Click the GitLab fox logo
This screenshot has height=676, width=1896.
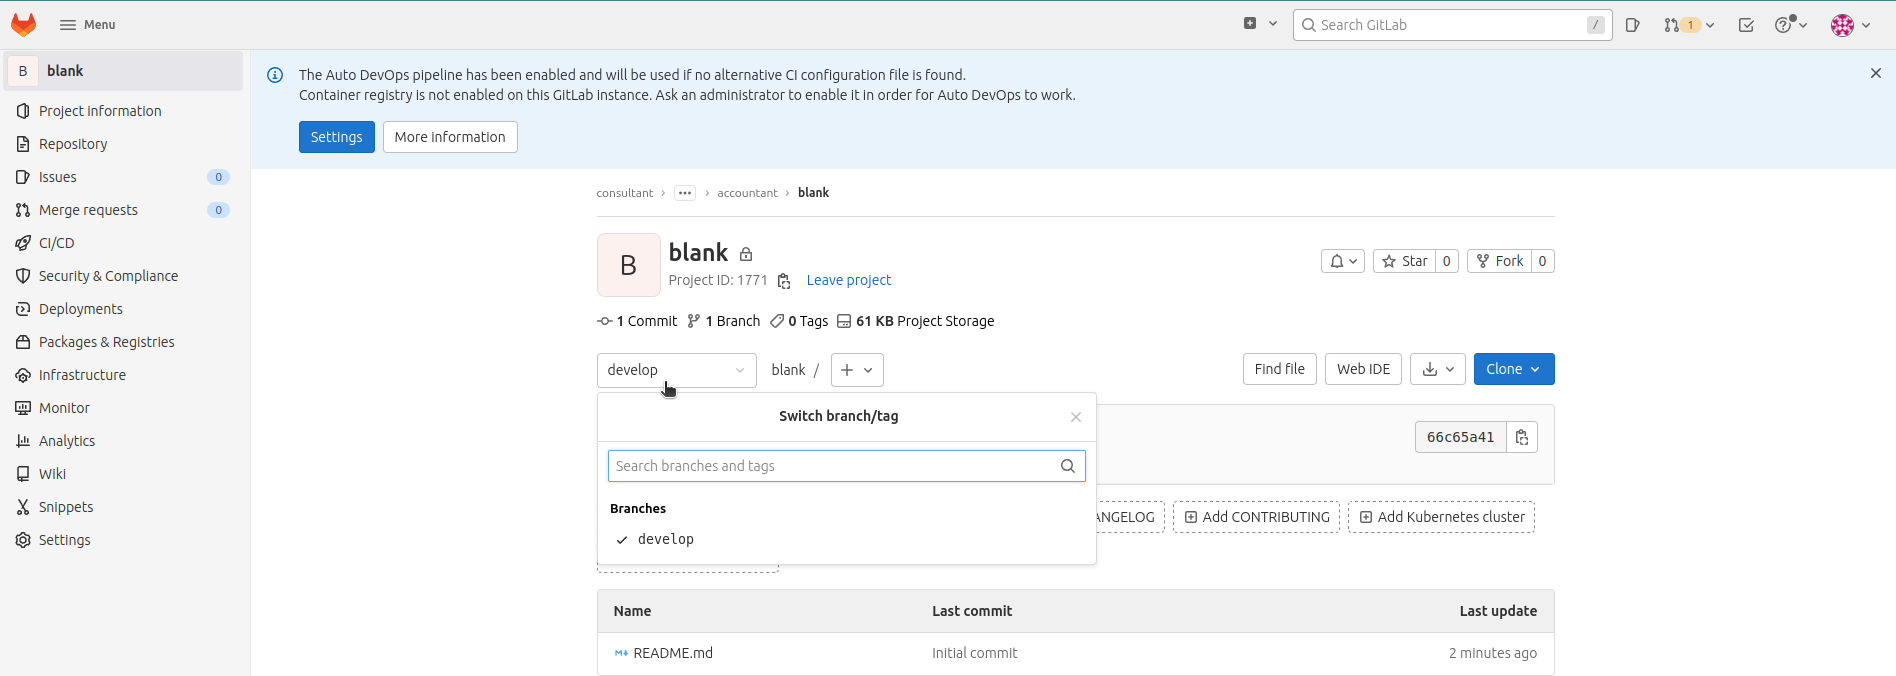pos(24,25)
